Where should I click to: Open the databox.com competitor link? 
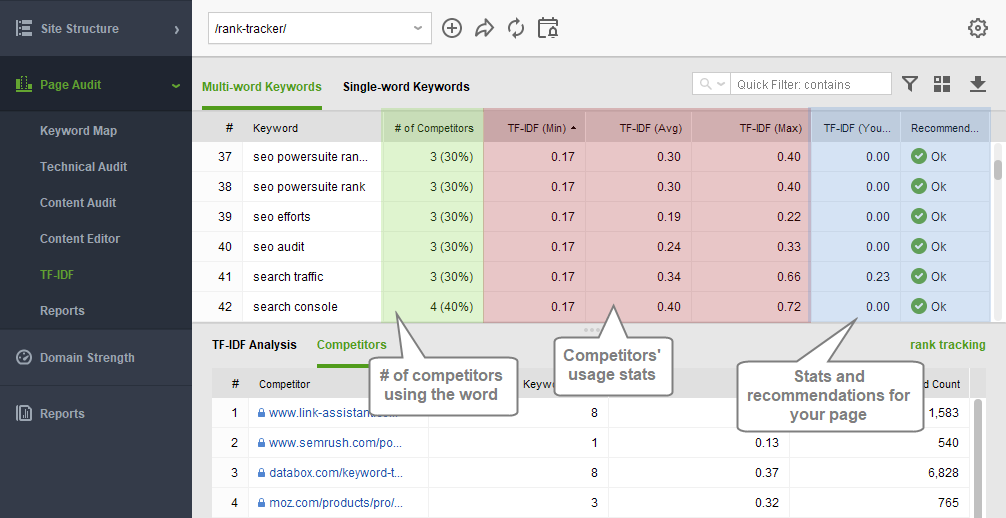(336, 473)
